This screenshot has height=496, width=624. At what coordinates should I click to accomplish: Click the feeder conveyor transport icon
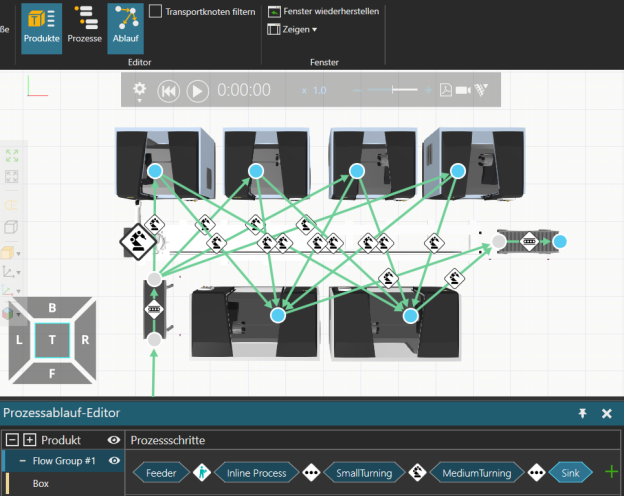pos(154,309)
